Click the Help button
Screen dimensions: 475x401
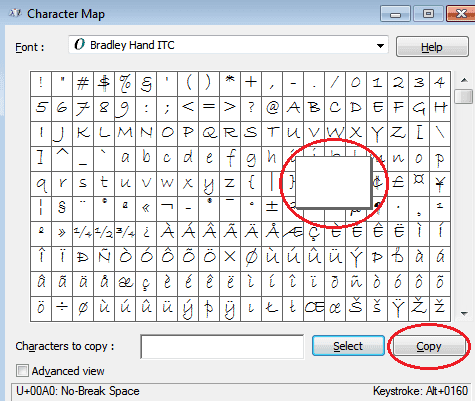pyautogui.click(x=432, y=47)
